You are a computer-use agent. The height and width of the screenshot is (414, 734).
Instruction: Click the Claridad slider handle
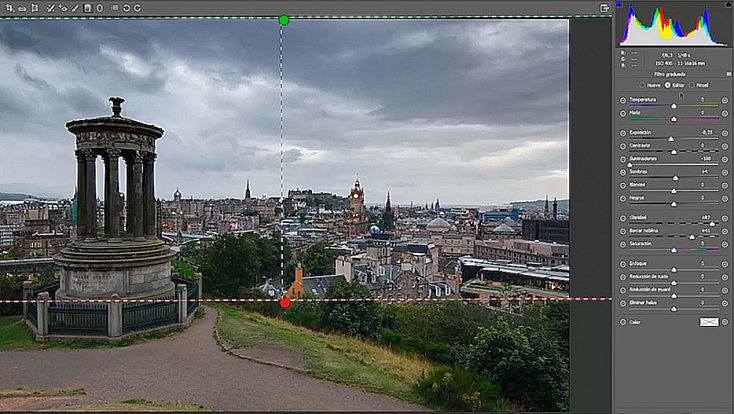click(712, 224)
